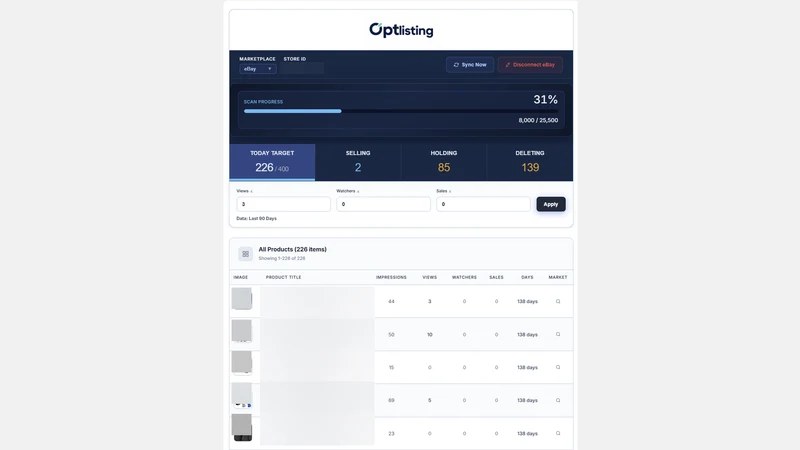
Task: Click thumbnail of the 50-impressions product
Action: [x=242, y=331]
